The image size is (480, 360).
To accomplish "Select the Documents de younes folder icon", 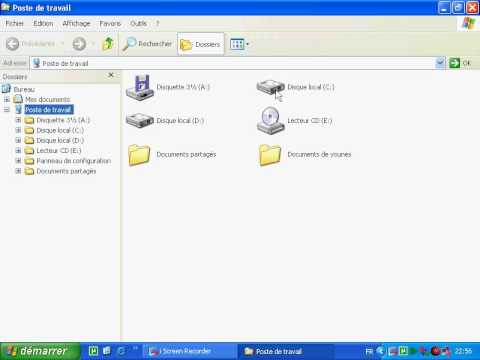I will (x=270, y=155).
